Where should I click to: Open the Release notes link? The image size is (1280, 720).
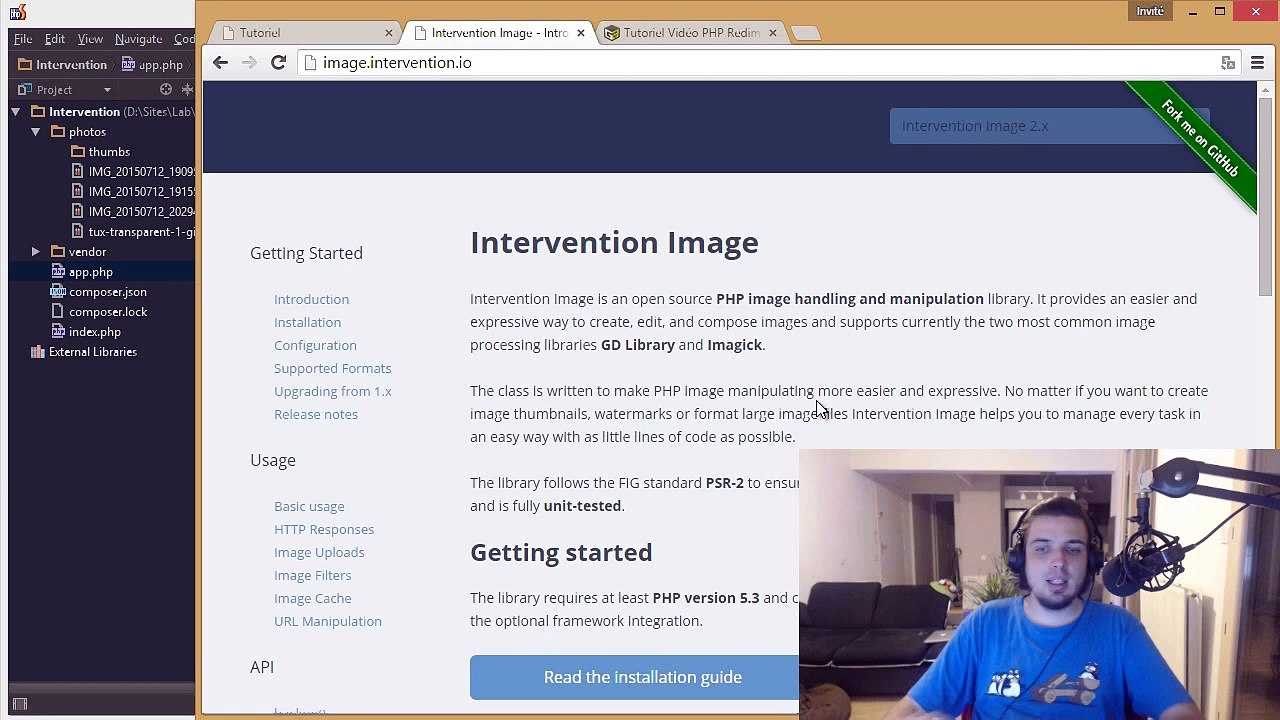click(315, 414)
